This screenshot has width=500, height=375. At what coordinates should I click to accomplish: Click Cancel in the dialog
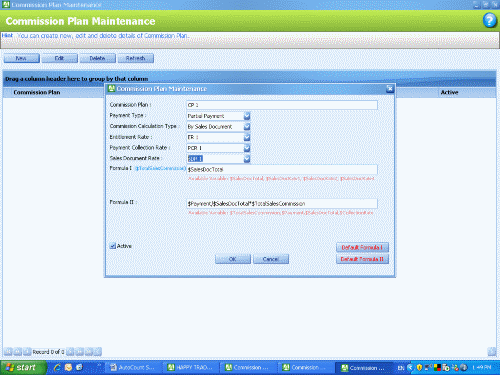[271, 259]
